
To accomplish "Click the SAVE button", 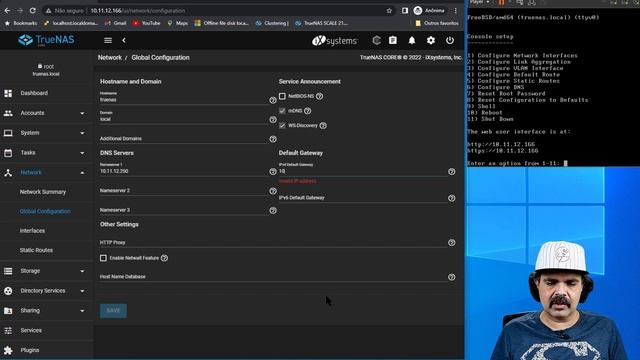I will click(x=113, y=311).
